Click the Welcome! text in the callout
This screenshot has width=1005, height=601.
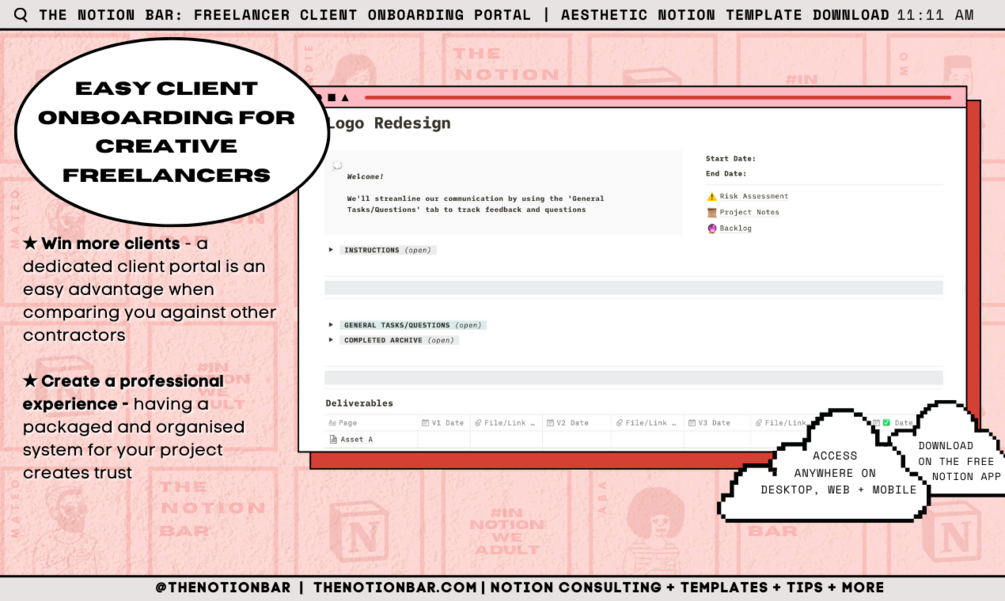coord(365,176)
